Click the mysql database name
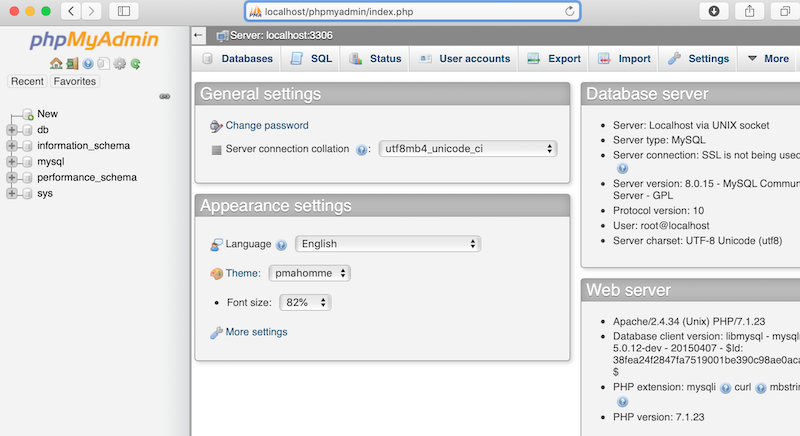 [51, 162]
